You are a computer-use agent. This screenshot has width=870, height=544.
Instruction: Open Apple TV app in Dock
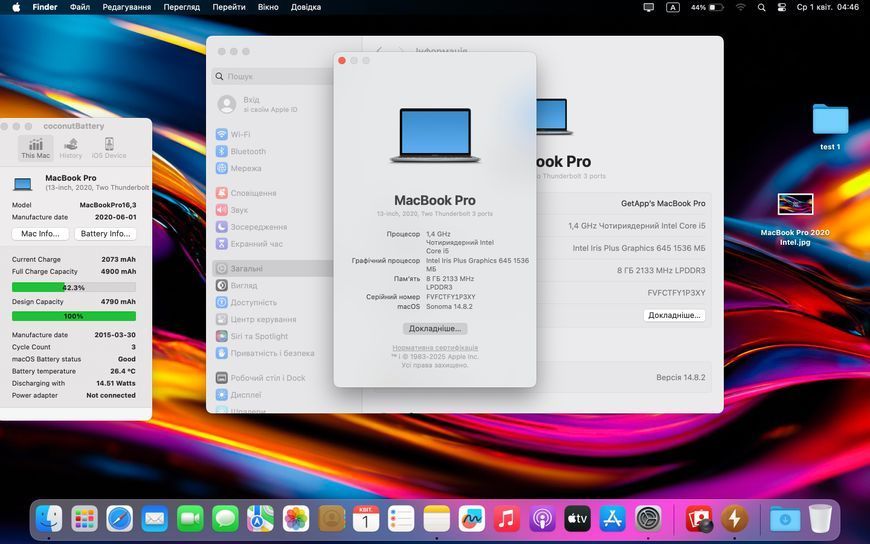pos(577,519)
